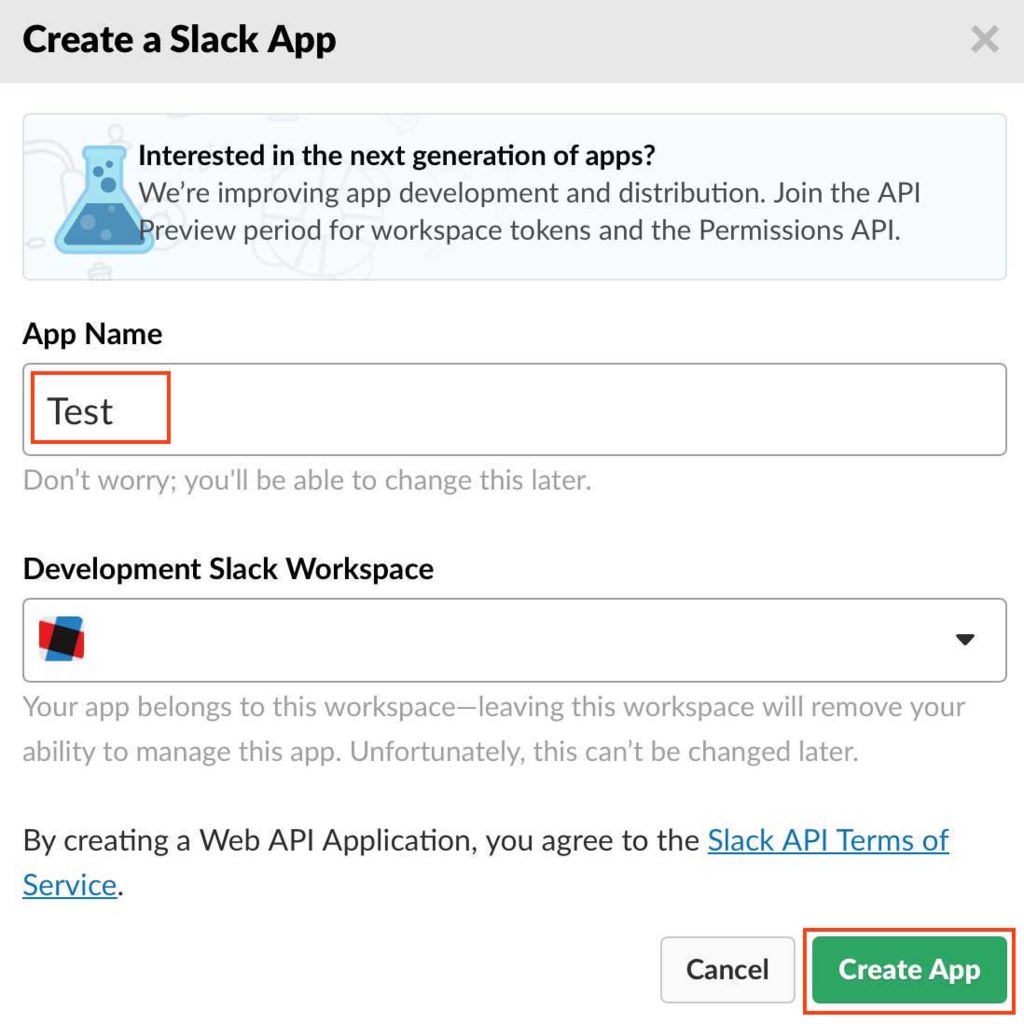Click empty area of the dialog header bar
Image resolution: width=1024 pixels, height=1024 pixels.
click(x=653, y=40)
